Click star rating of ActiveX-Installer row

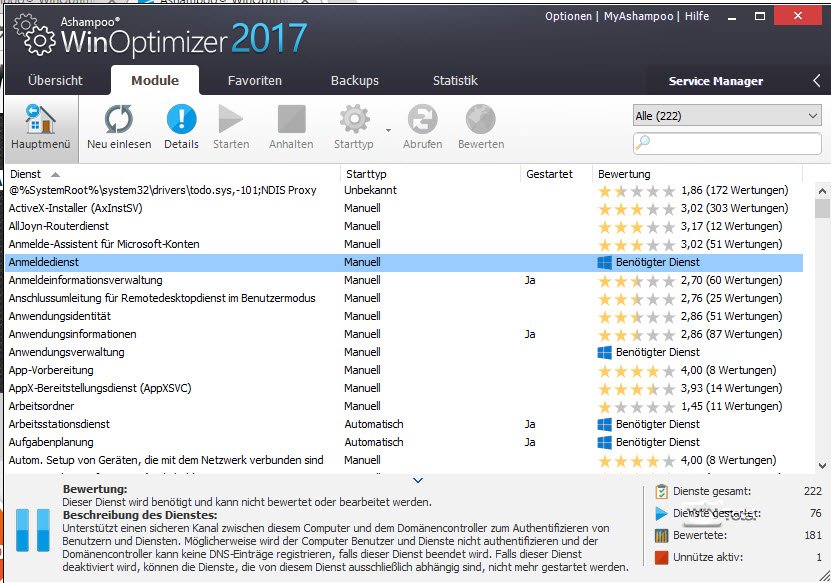636,209
